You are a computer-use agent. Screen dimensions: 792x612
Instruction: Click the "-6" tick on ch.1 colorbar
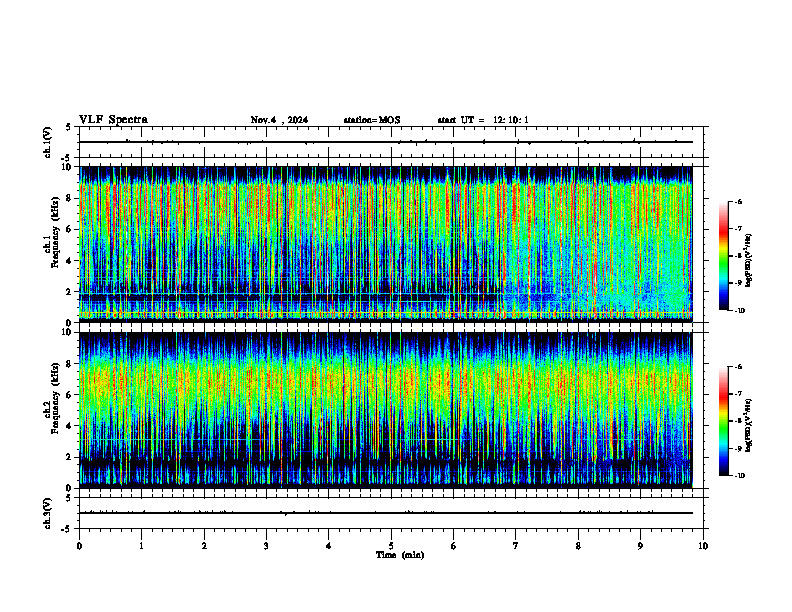[738, 201]
